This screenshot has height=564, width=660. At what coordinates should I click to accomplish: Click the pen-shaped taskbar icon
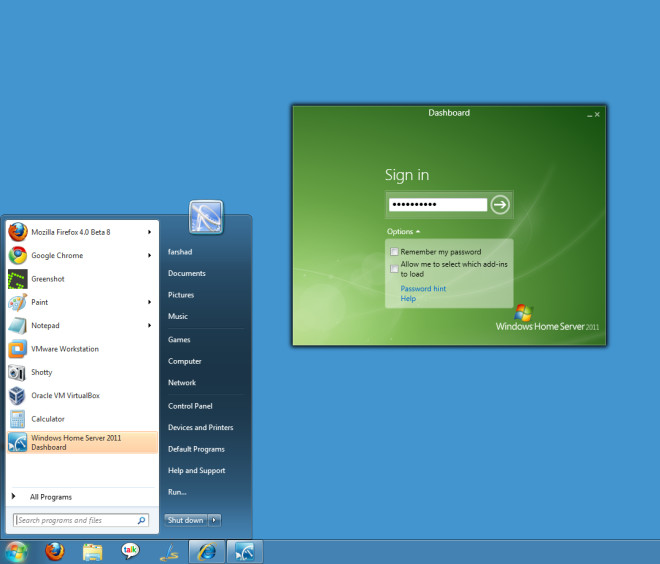point(169,552)
